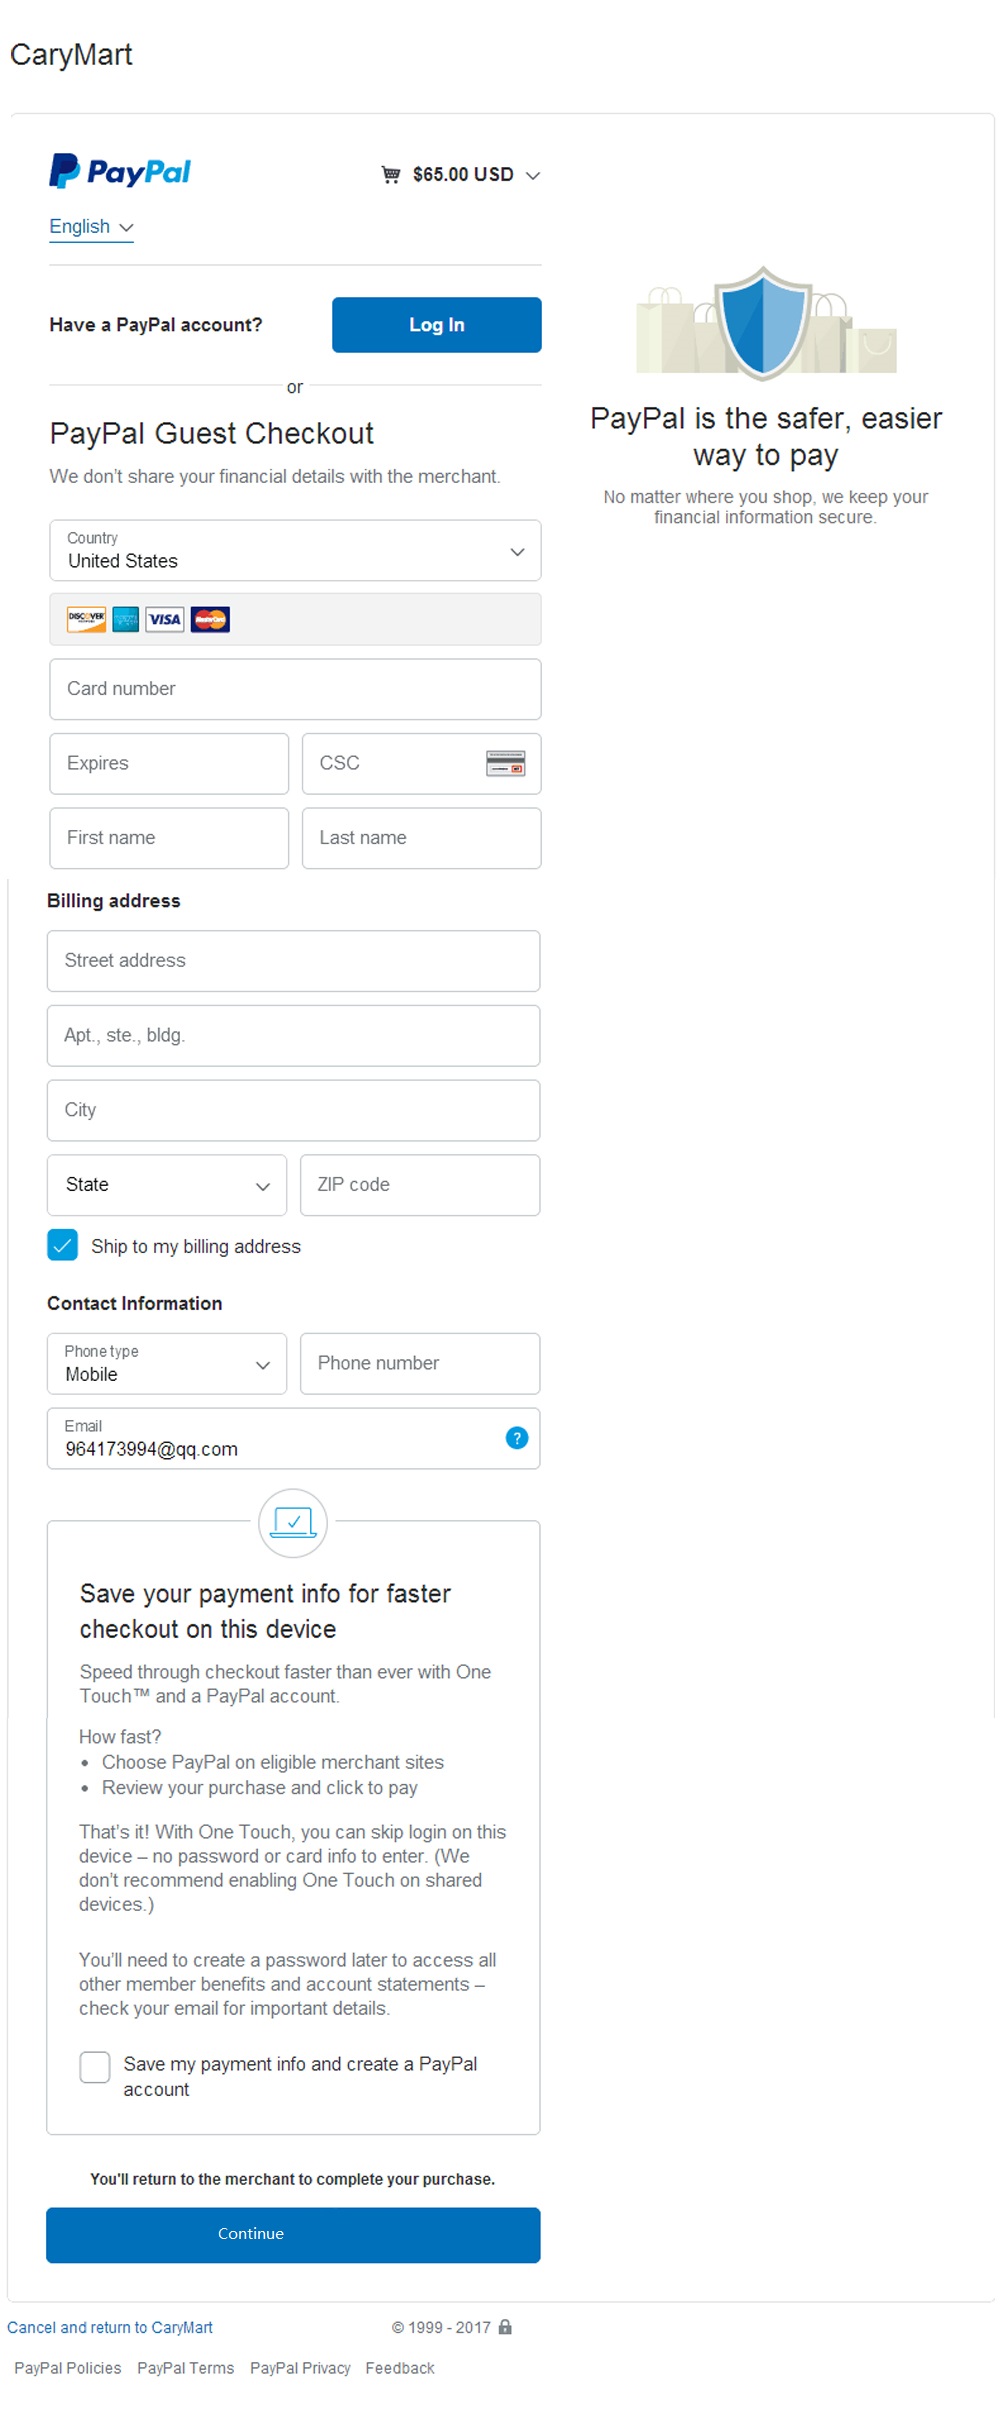Check Save my payment info checkbox
The image size is (1000, 2428).
(95, 2067)
